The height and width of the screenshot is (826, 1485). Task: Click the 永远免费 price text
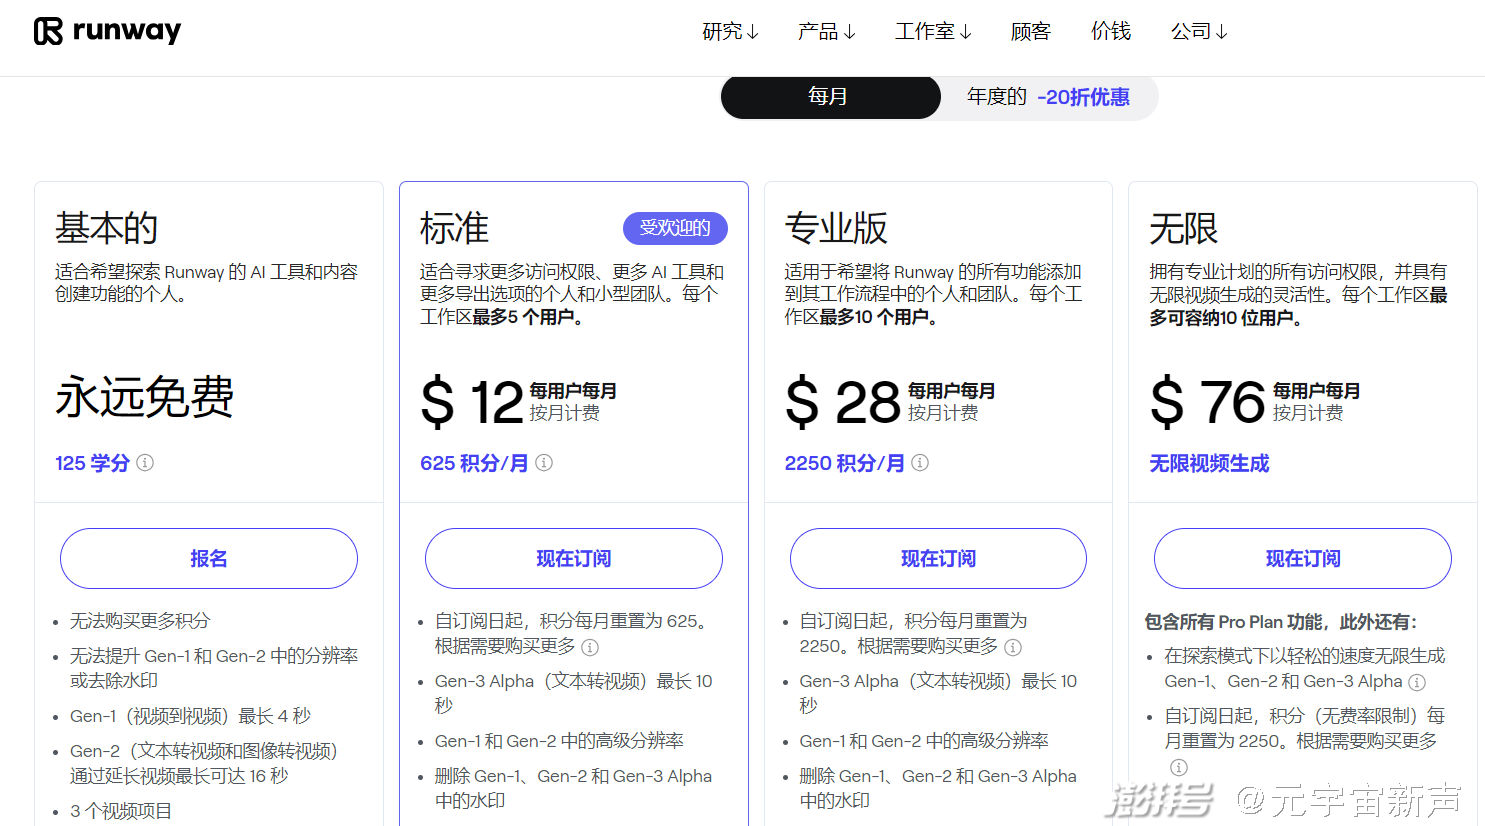(145, 397)
